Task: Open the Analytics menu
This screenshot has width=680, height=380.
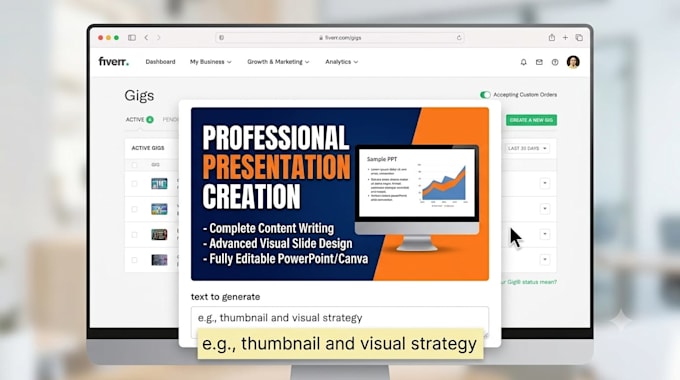Action: tap(341, 62)
